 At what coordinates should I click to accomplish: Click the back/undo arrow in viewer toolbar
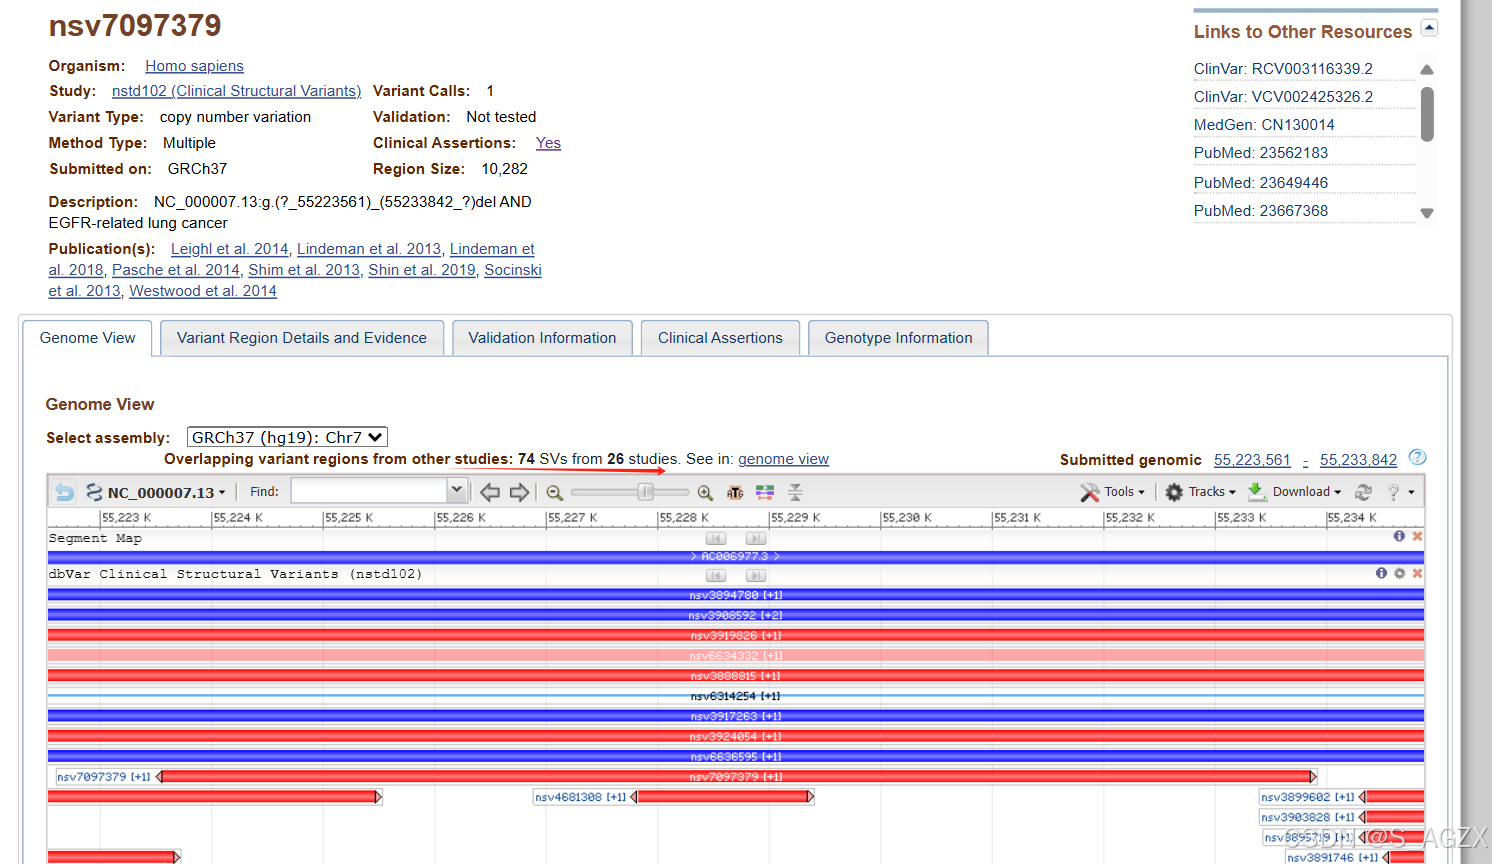point(64,492)
